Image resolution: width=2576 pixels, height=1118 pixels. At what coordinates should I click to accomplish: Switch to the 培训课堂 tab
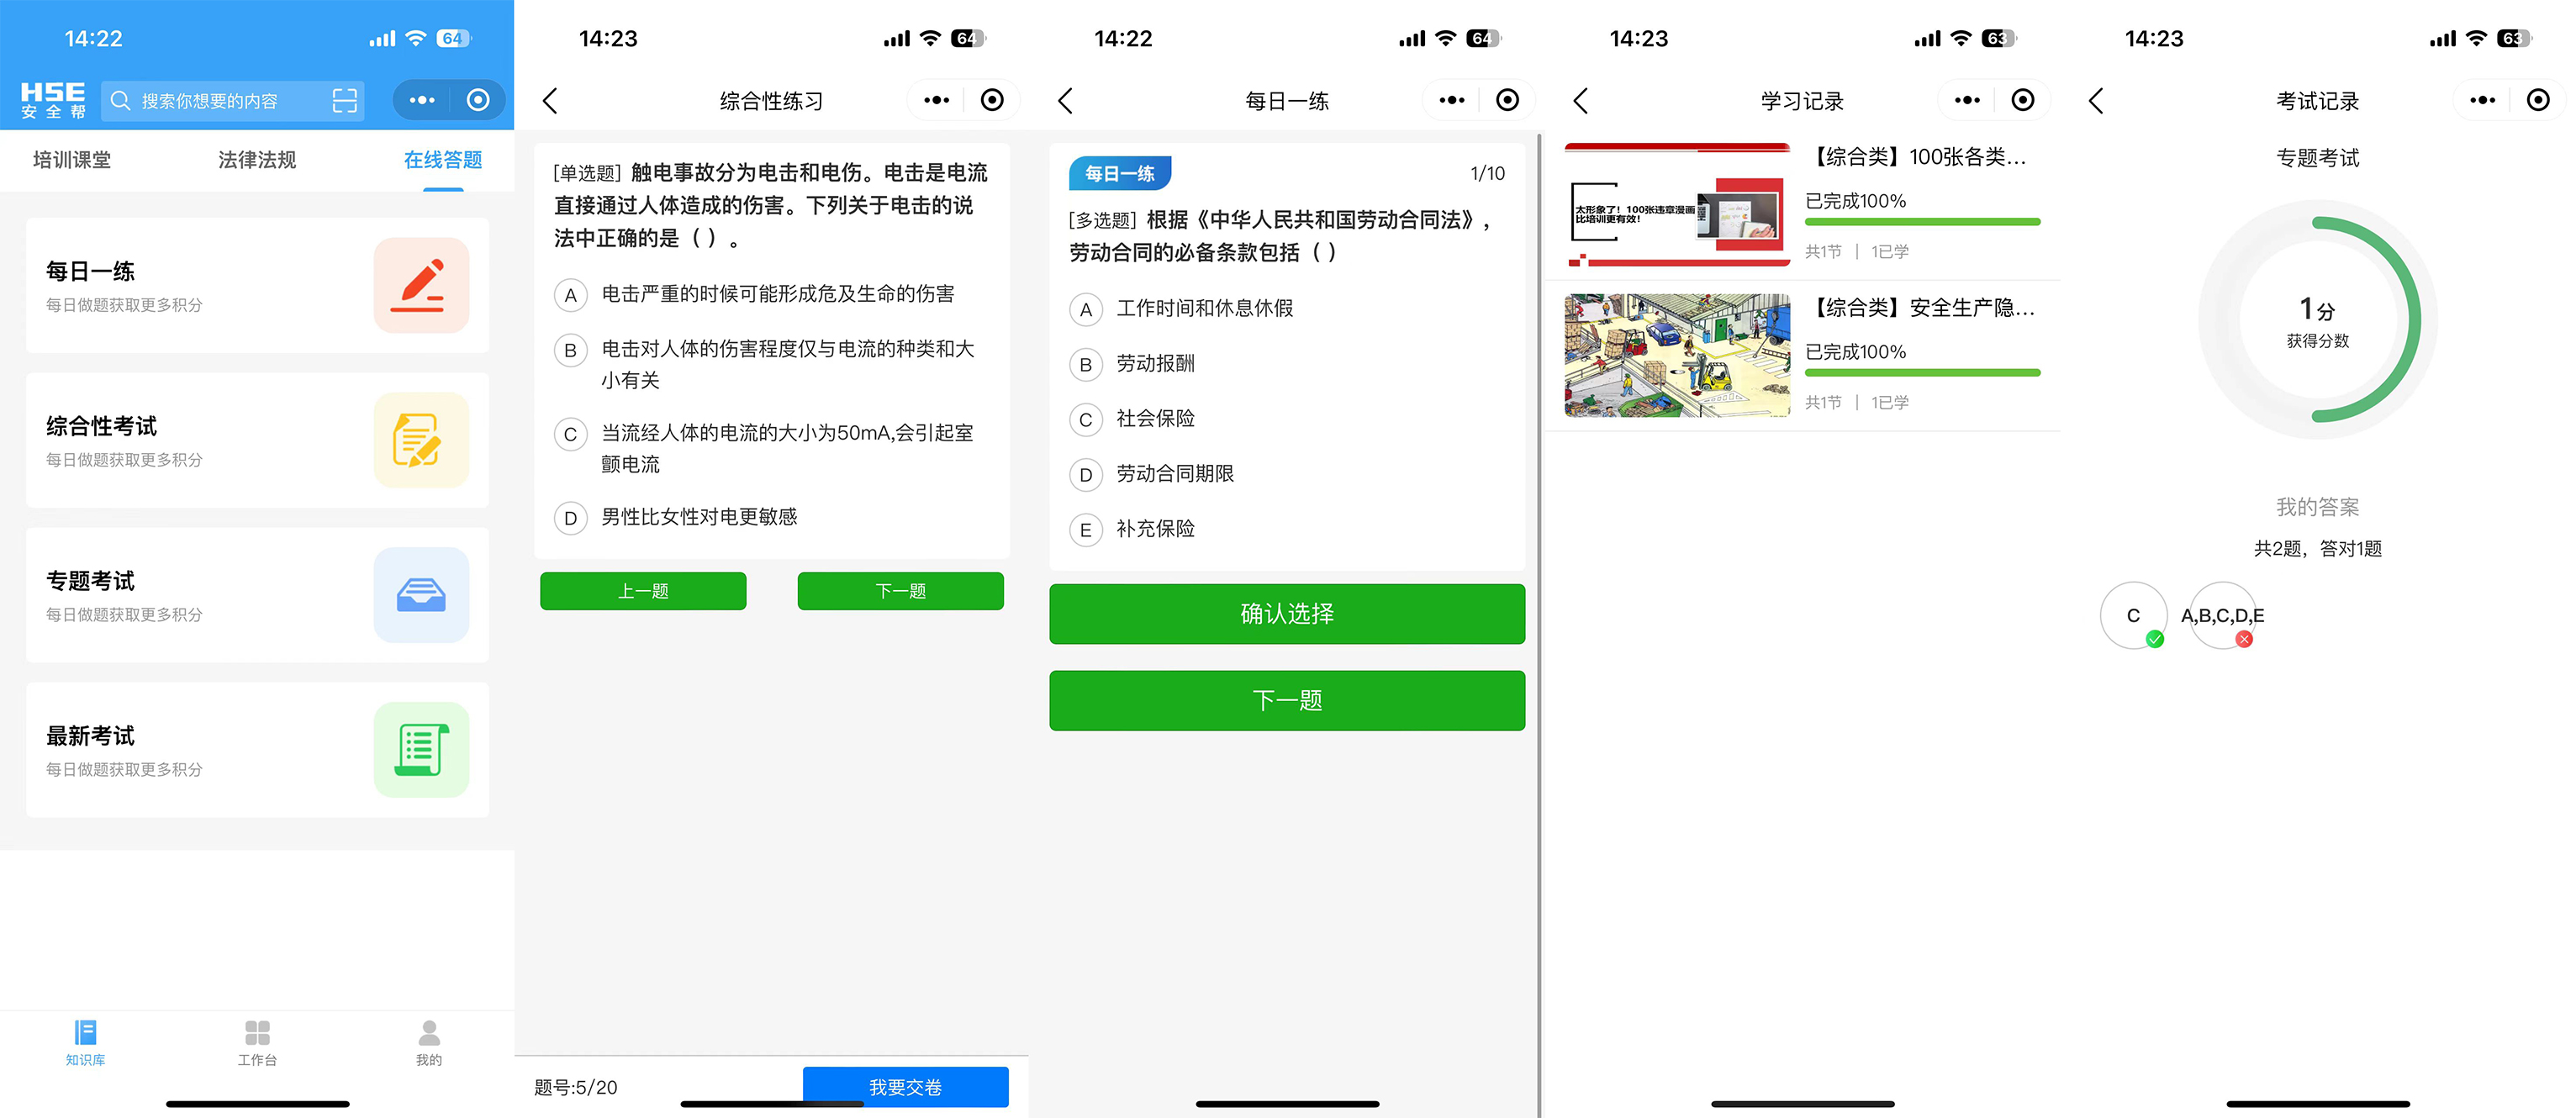tap(72, 160)
